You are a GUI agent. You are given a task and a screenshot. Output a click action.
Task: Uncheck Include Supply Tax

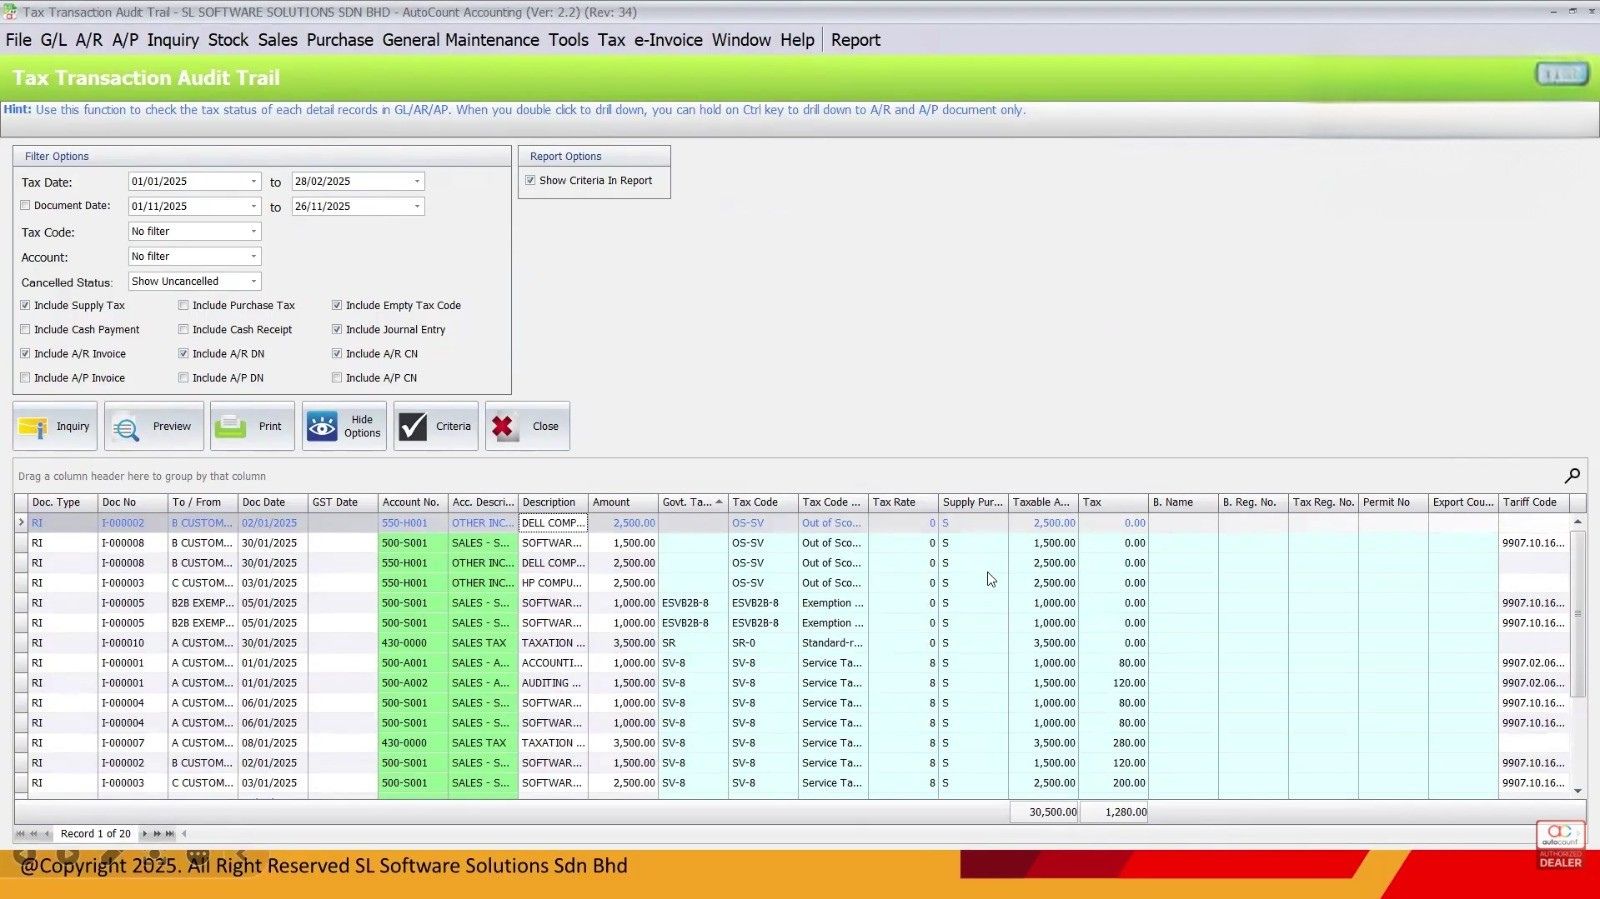(25, 305)
